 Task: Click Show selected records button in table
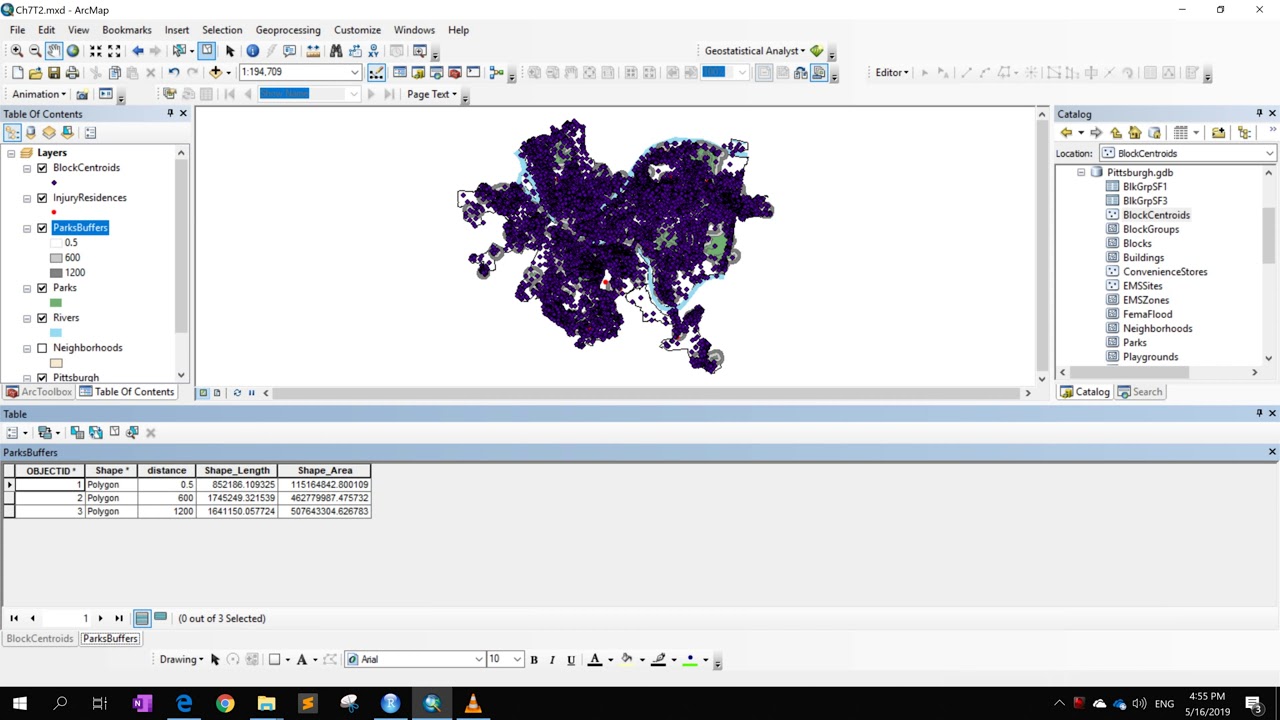tap(160, 618)
